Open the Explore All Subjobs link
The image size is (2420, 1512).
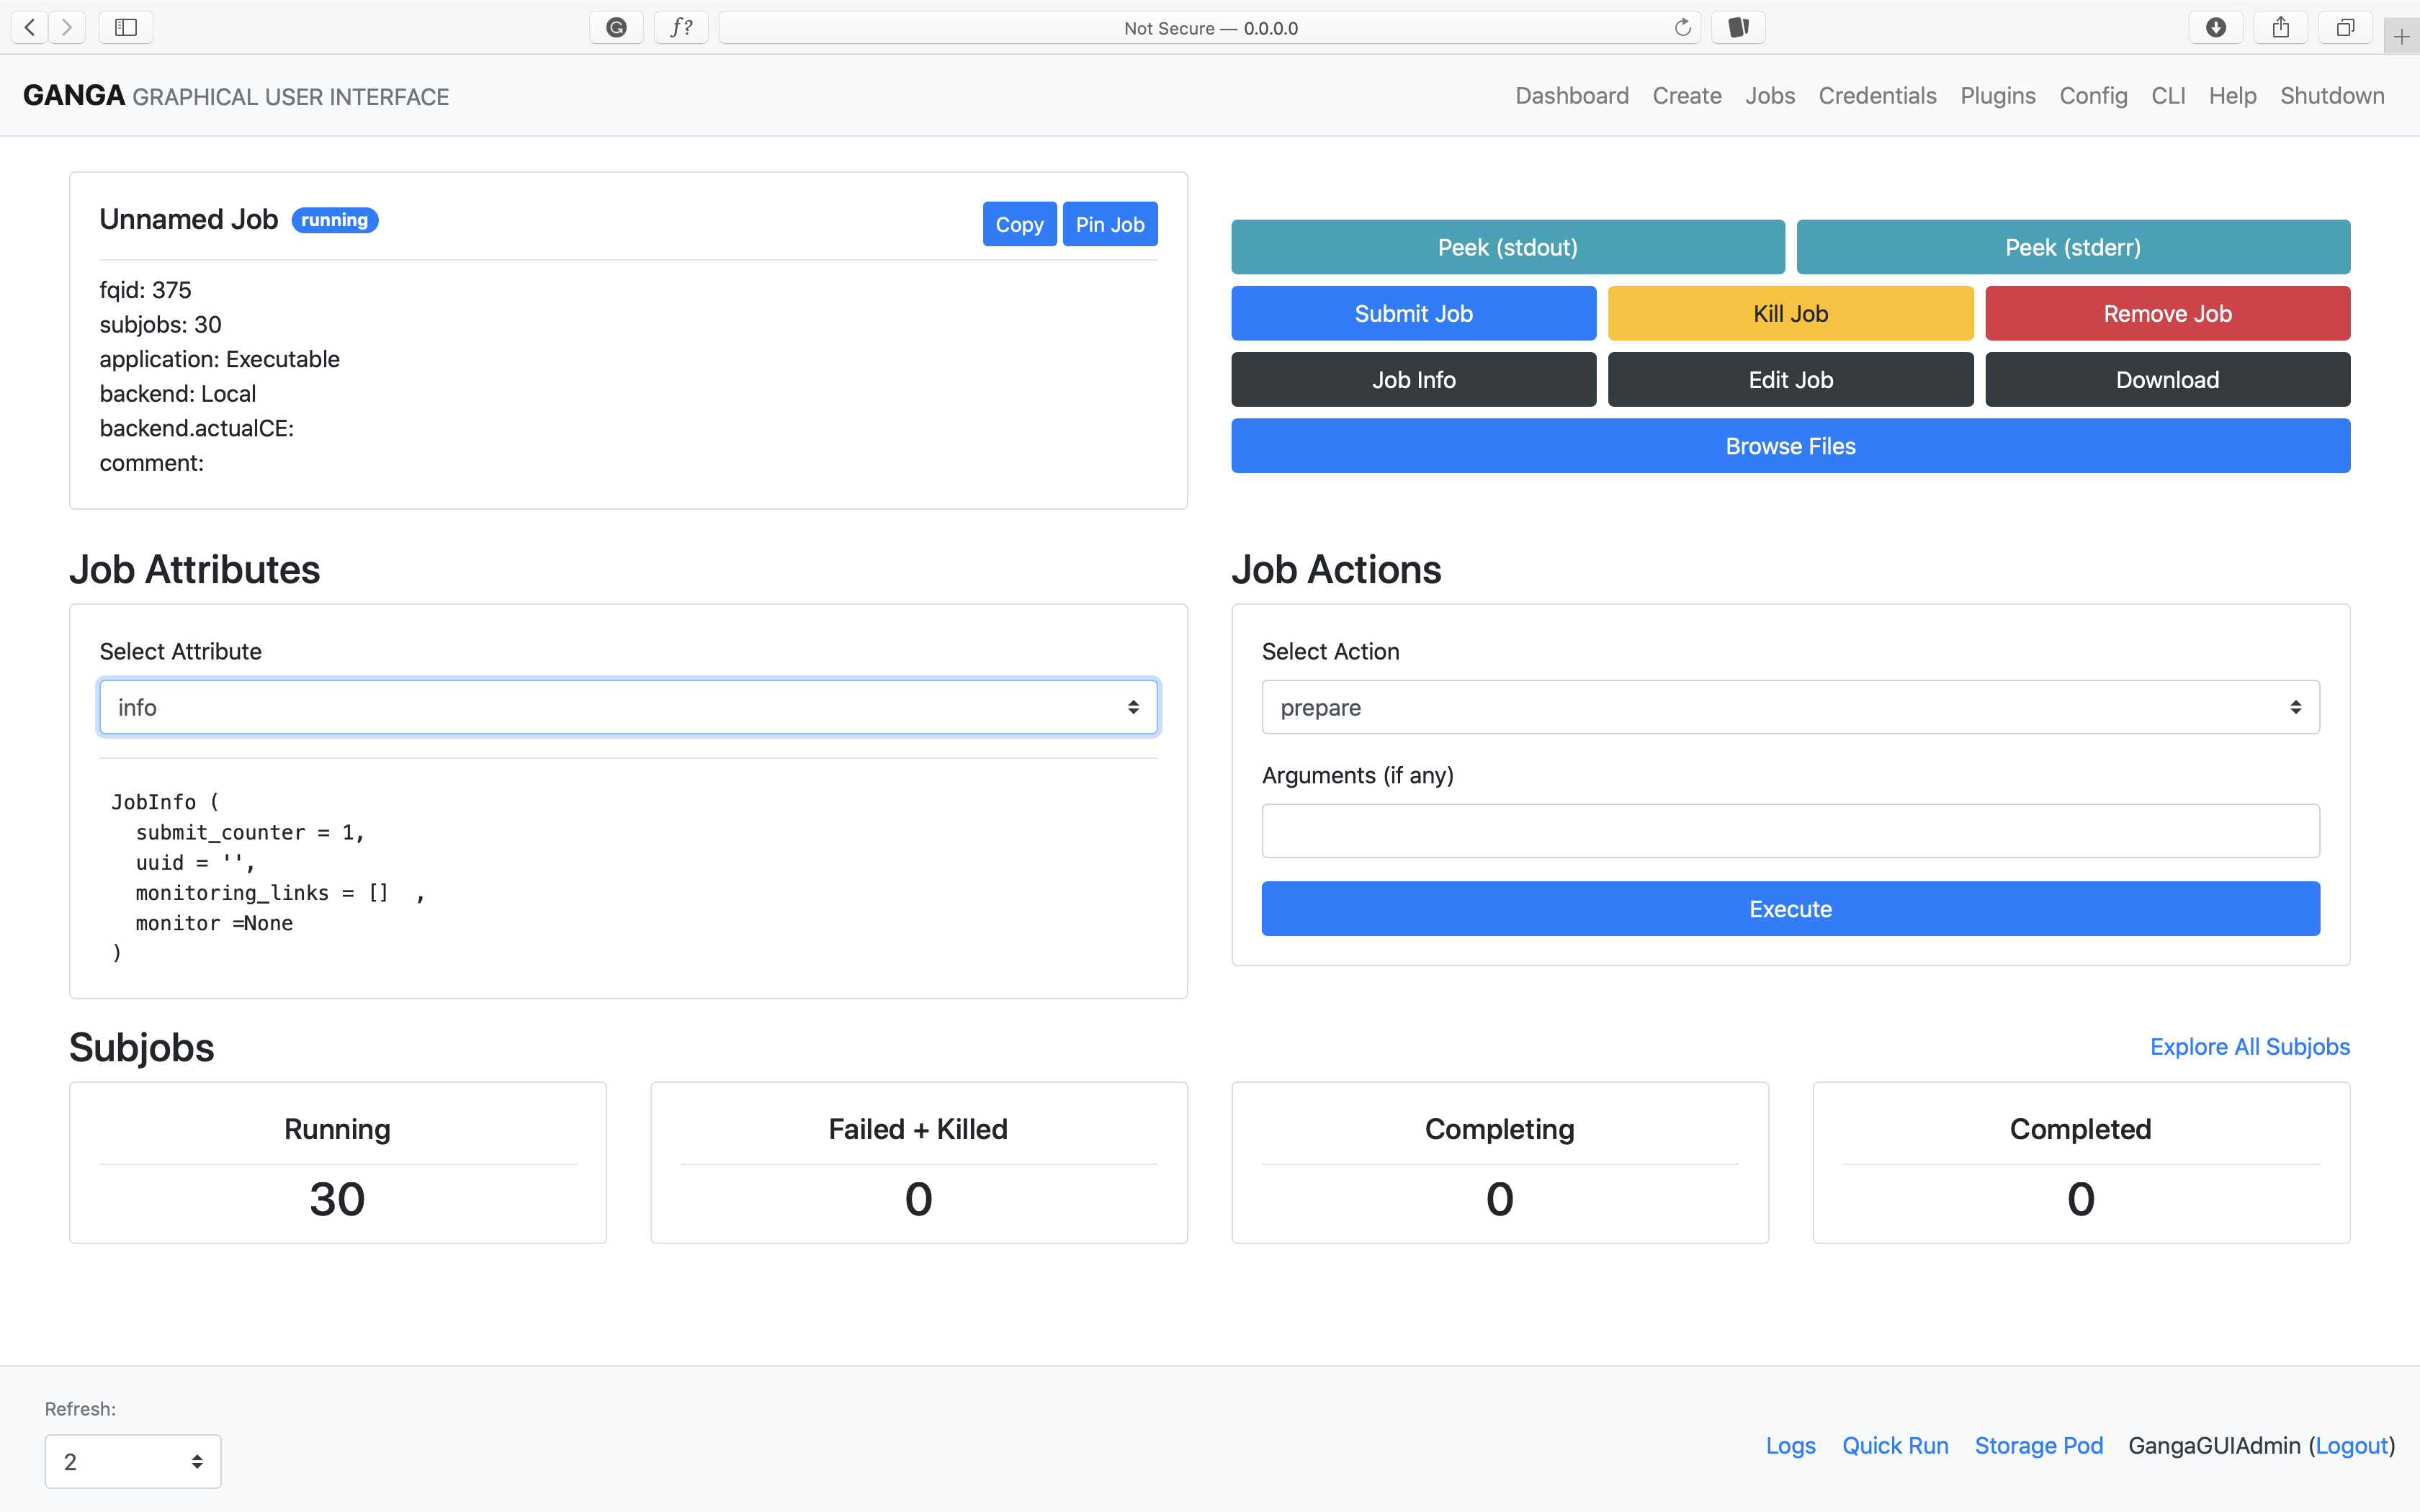pos(2250,1046)
